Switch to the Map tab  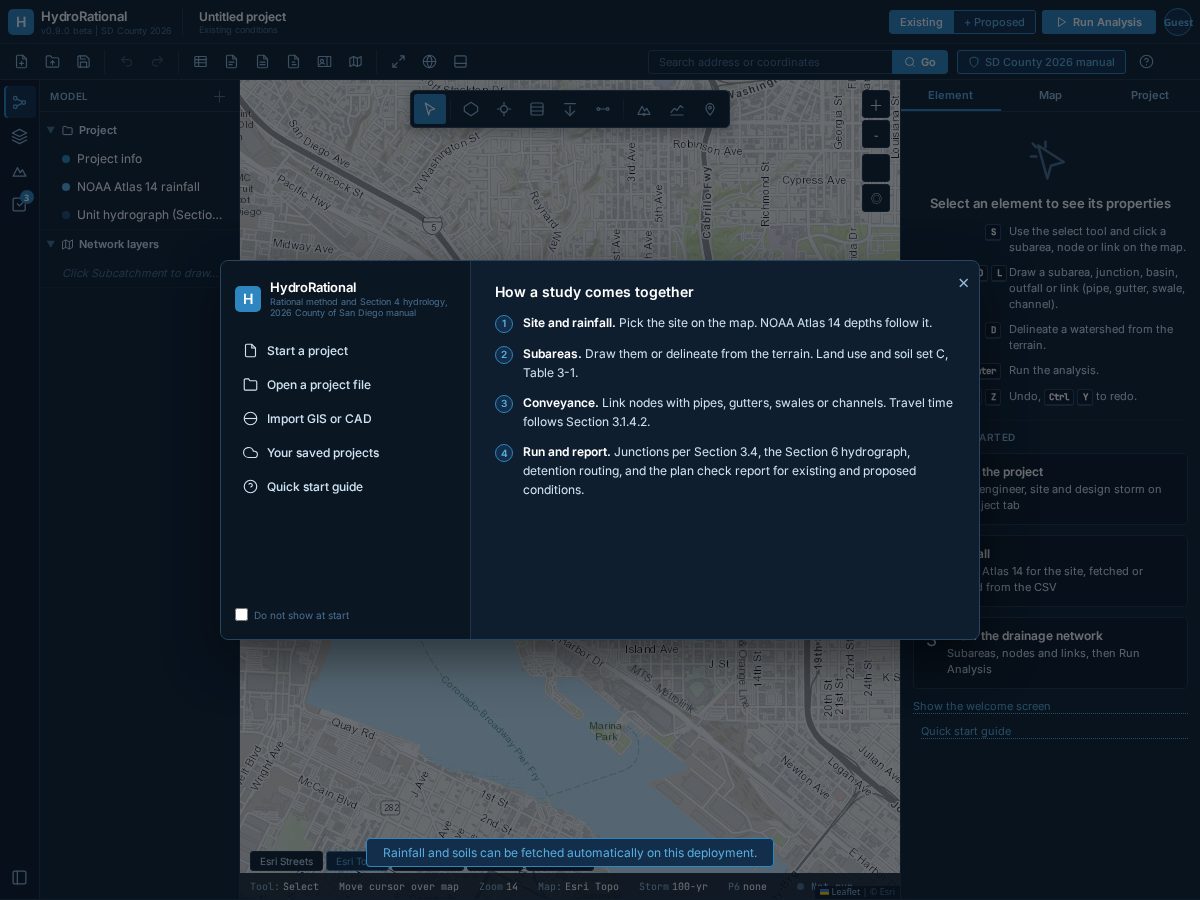pyautogui.click(x=1050, y=95)
